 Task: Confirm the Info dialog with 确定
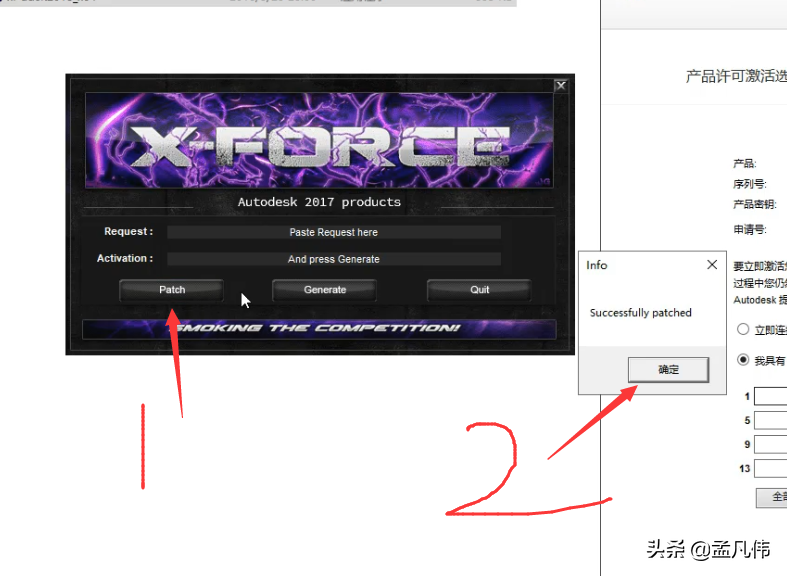click(x=668, y=370)
